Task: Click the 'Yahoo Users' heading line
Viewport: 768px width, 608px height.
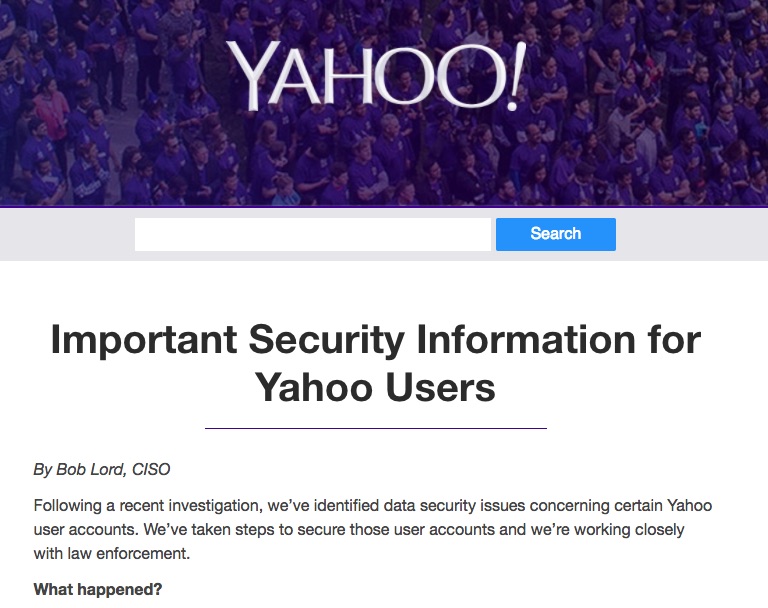Action: pos(375,388)
